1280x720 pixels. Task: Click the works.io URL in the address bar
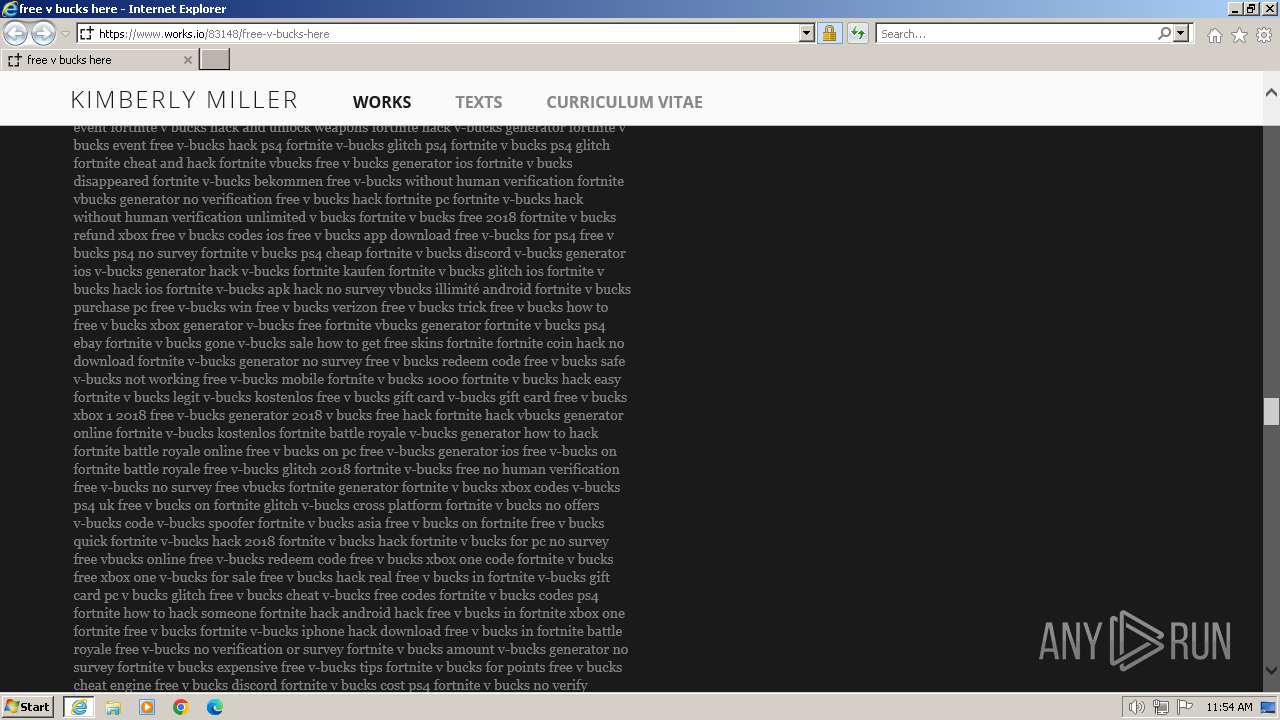(x=214, y=34)
